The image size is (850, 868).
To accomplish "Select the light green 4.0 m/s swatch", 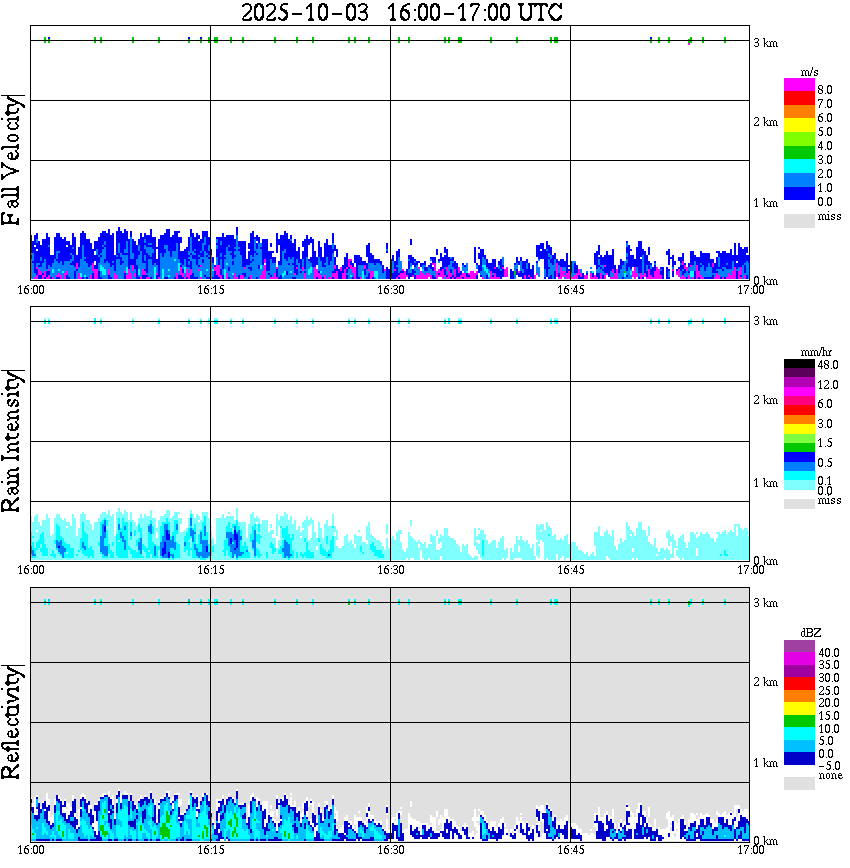I will (x=799, y=140).
